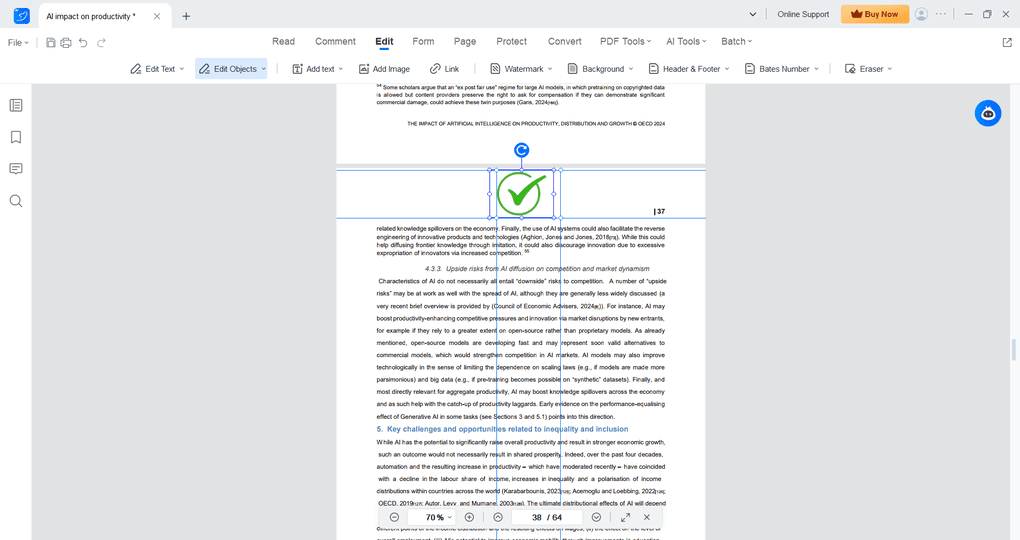Expand the Edit Text dropdown arrow
This screenshot has width=1020, height=540.
pos(182,69)
